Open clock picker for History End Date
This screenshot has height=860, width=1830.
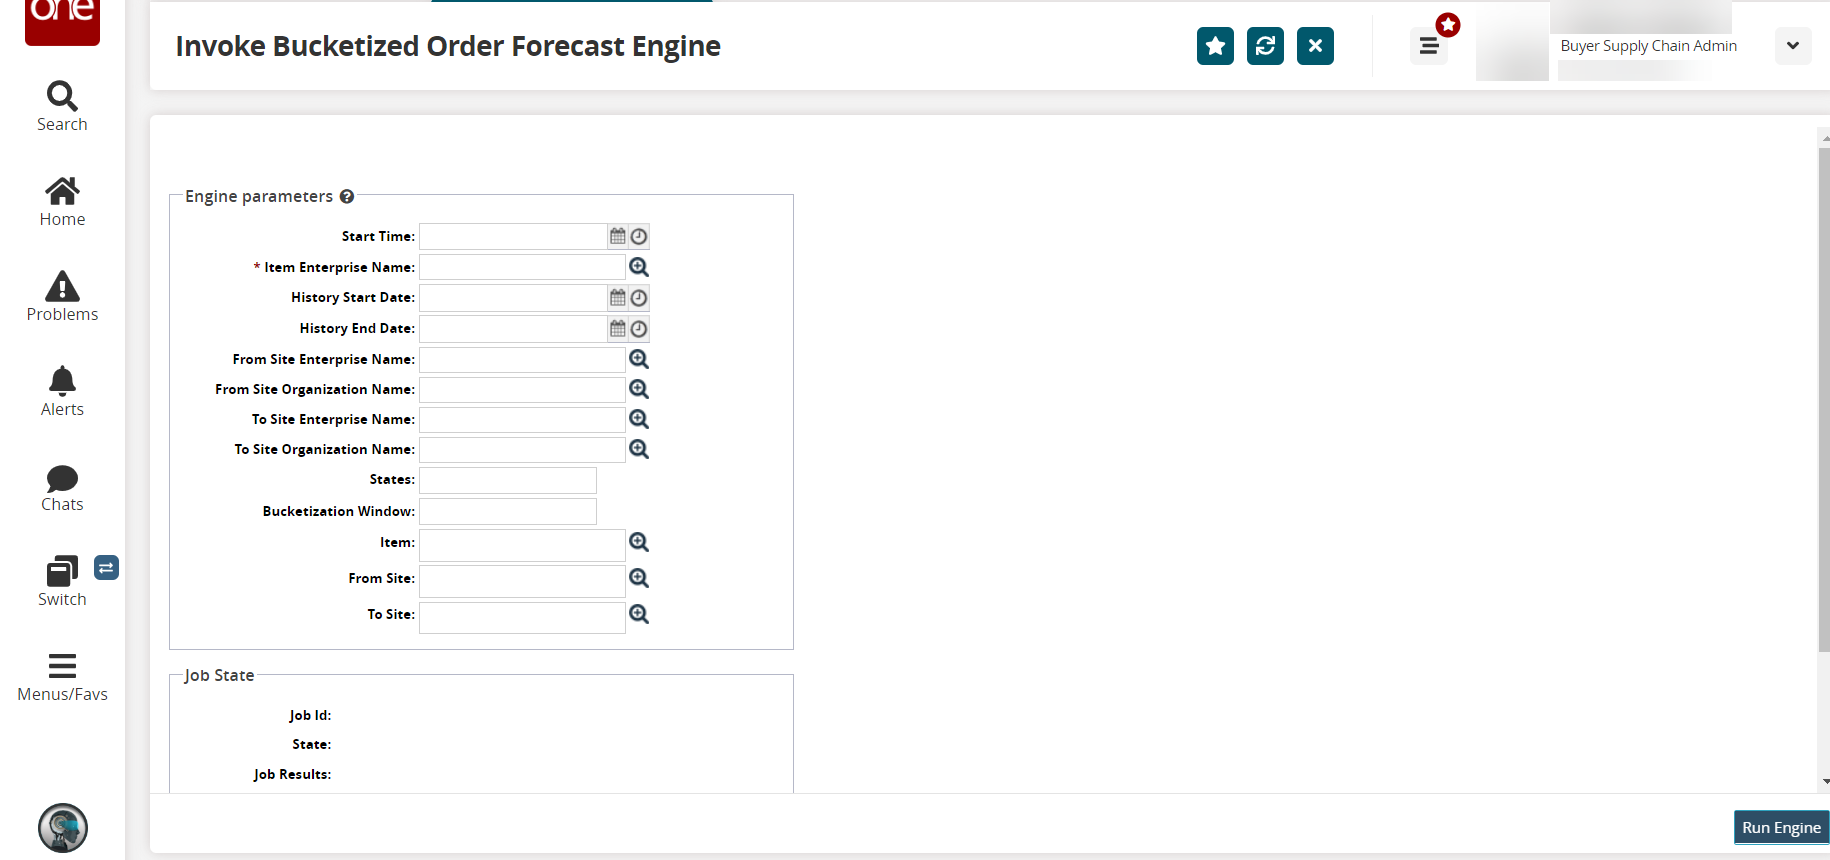pos(639,329)
